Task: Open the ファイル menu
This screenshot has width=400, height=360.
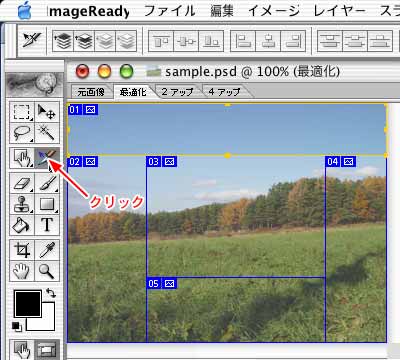Action: coord(169,11)
